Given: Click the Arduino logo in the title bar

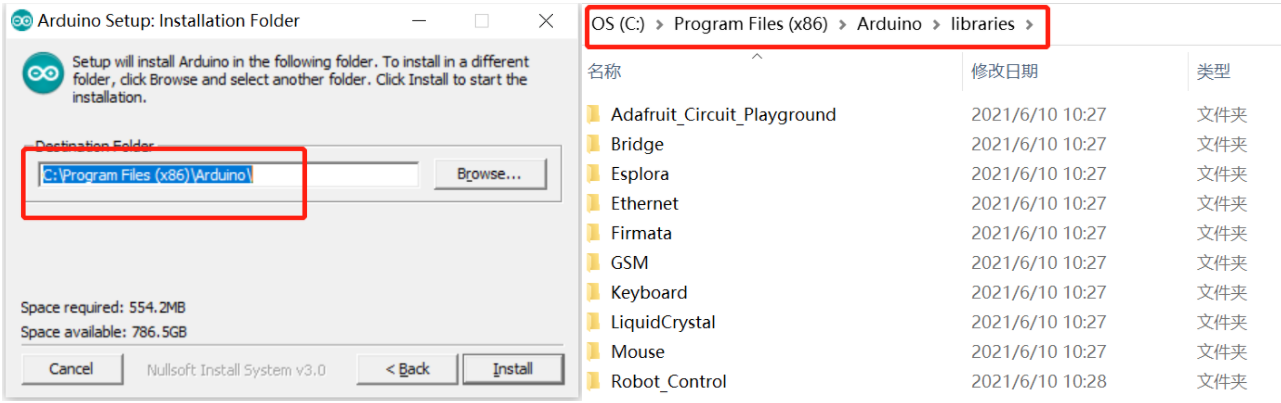Looking at the screenshot, I should (21, 21).
